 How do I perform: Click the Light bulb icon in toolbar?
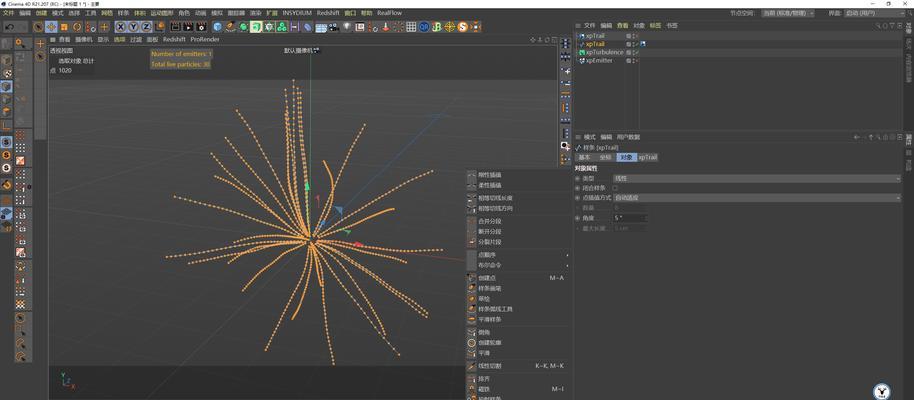tap(347, 26)
